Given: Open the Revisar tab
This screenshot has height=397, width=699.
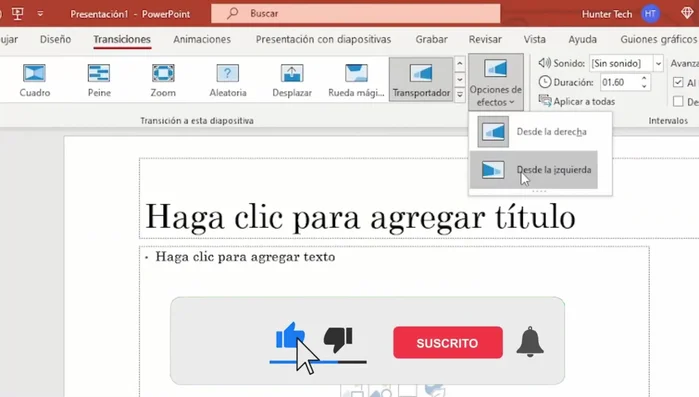Looking at the screenshot, I should 485,39.
